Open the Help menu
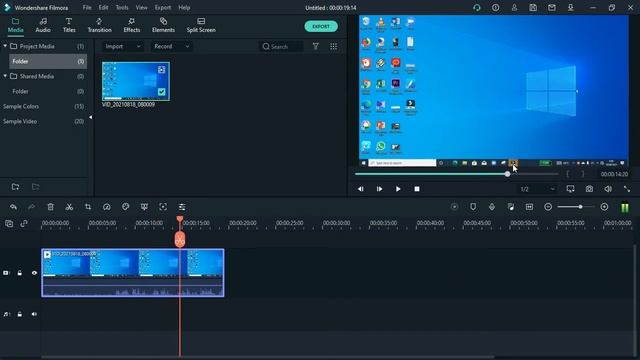 pyautogui.click(x=184, y=7)
